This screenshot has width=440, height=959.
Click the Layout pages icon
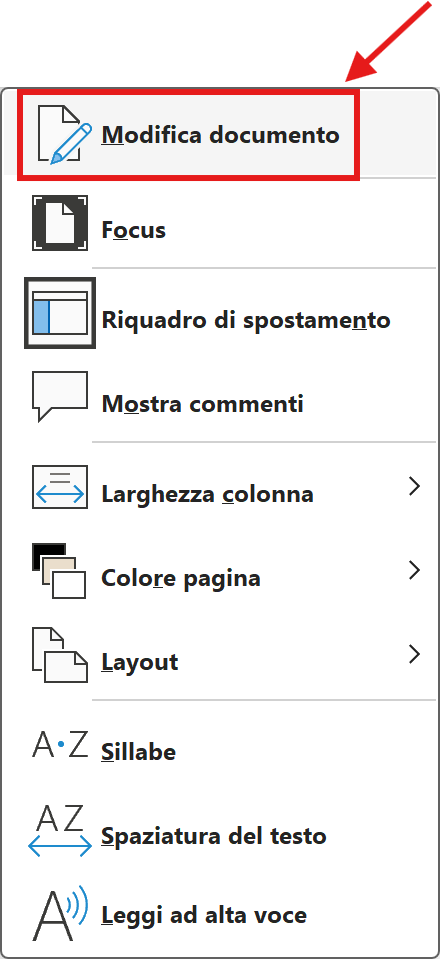(60, 654)
